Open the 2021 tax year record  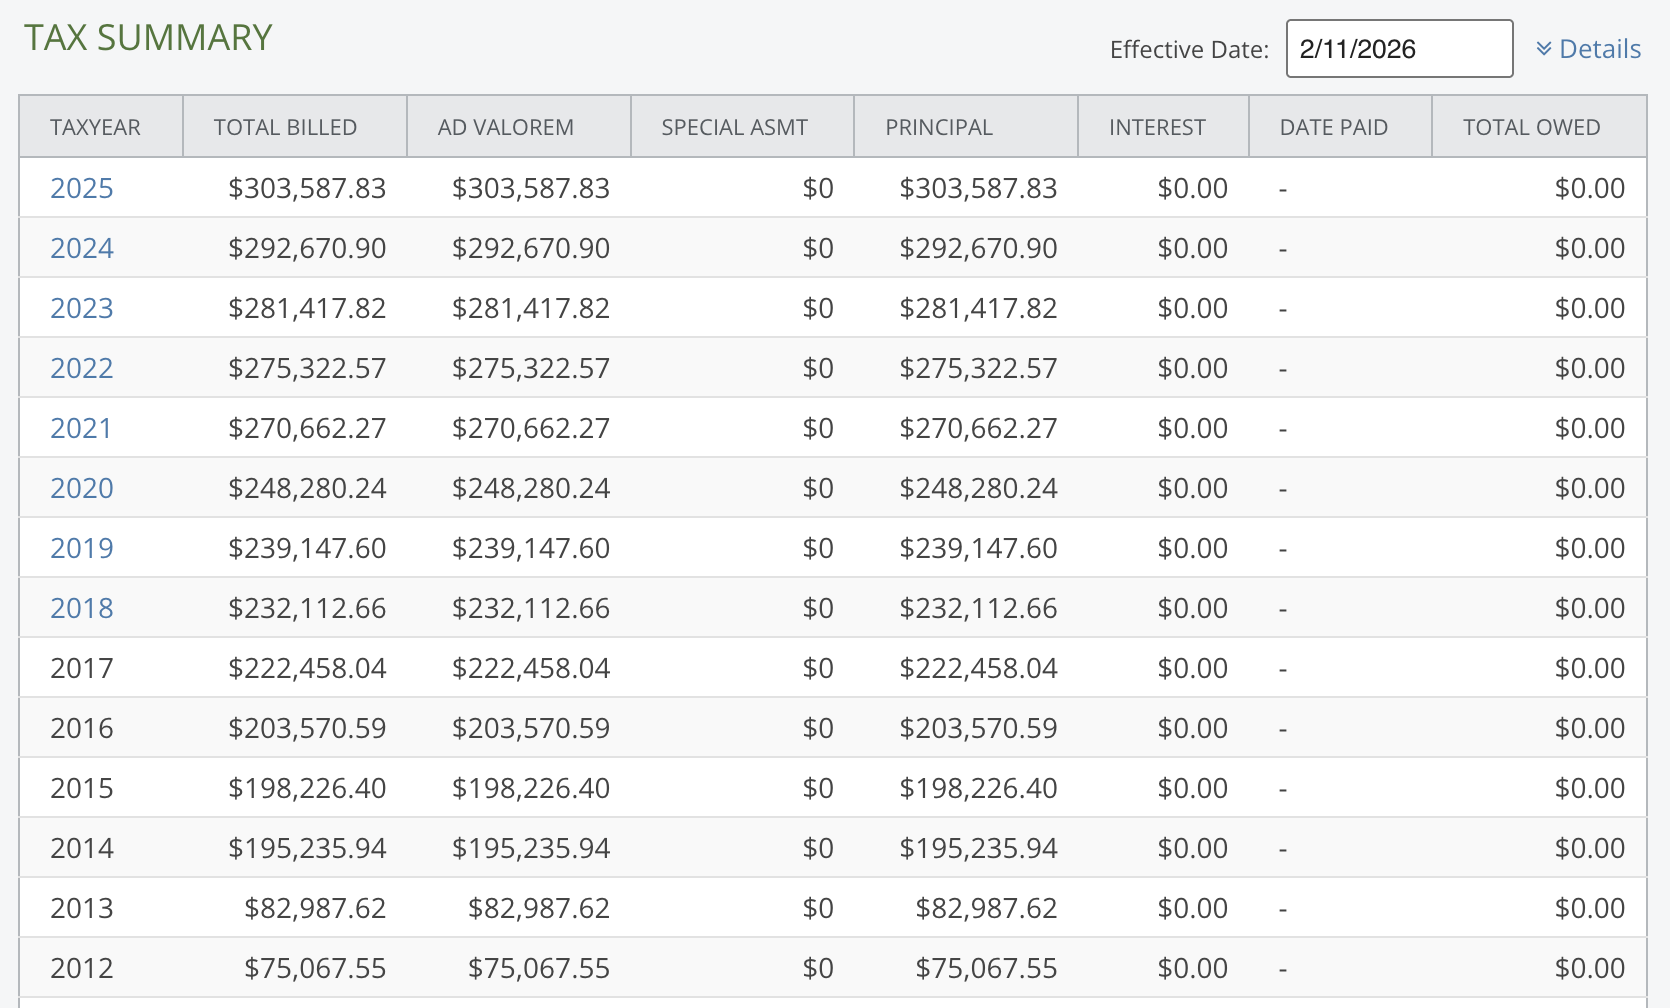[81, 427]
